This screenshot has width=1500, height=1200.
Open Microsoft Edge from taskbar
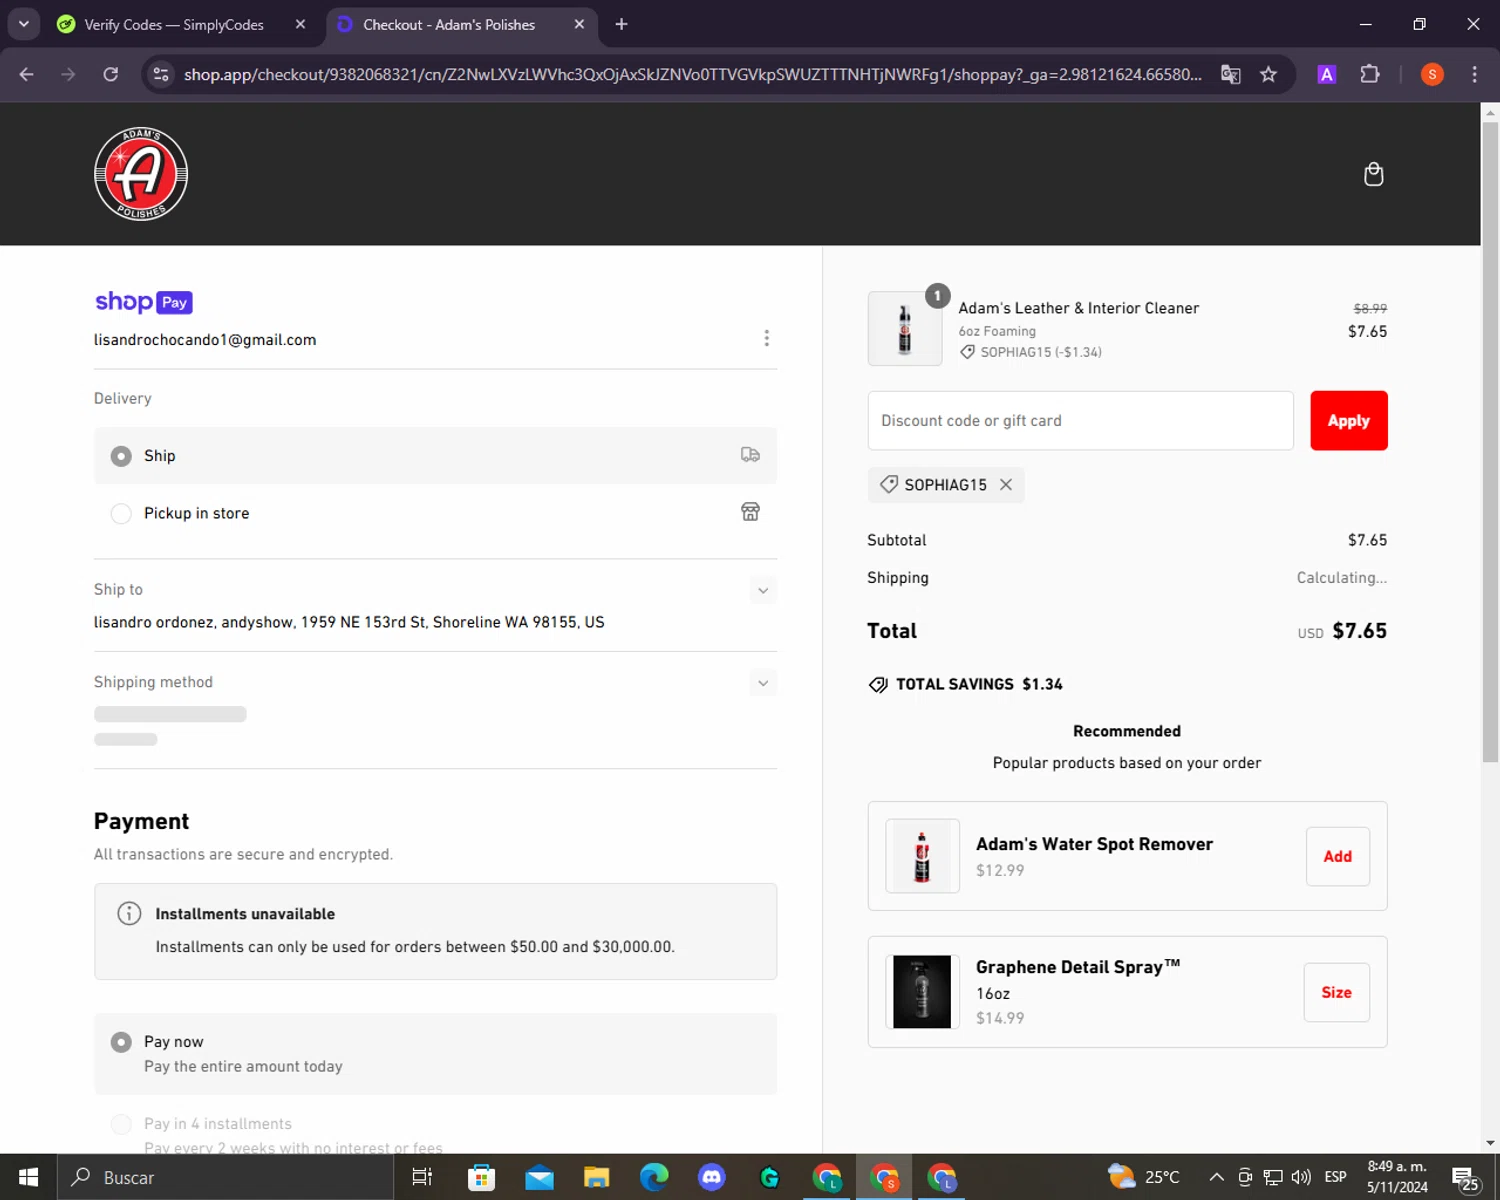(x=654, y=1177)
